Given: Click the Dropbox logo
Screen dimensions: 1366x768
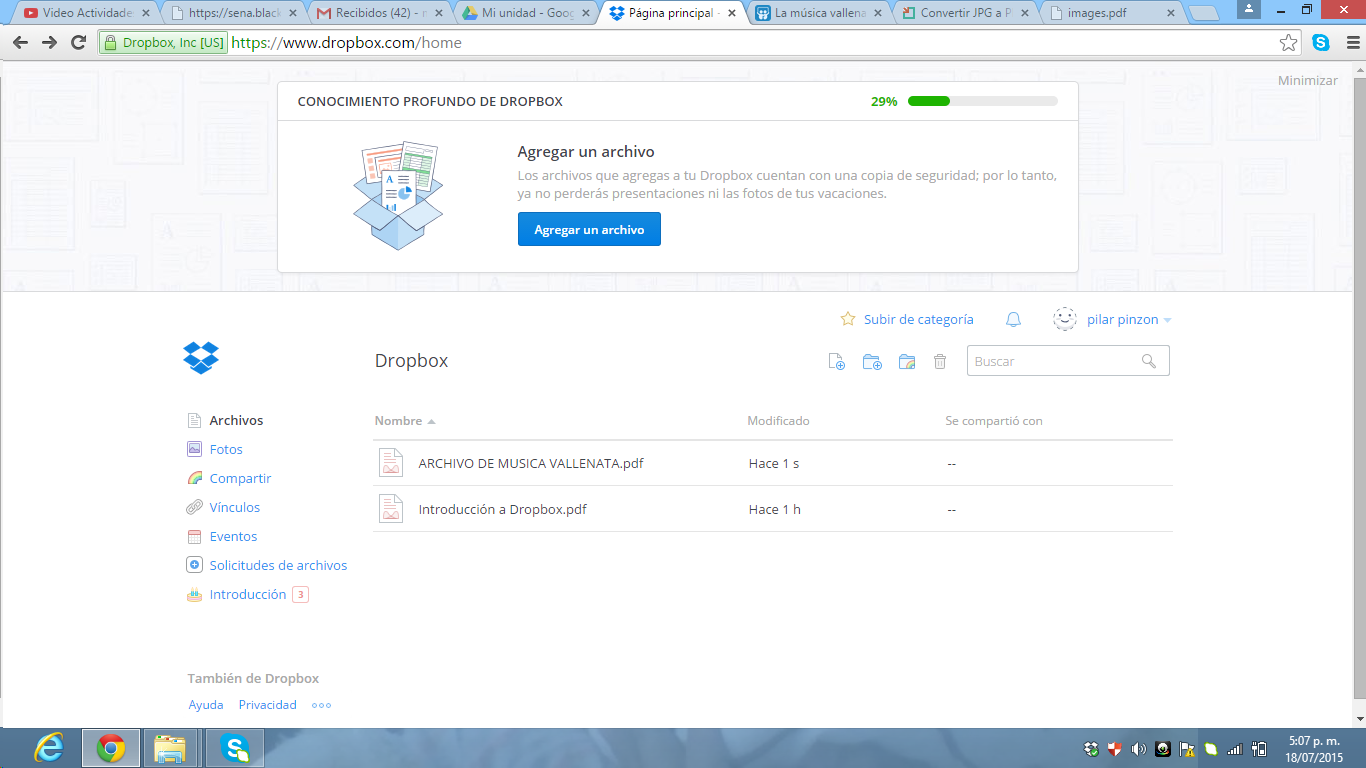Looking at the screenshot, I should [x=201, y=357].
